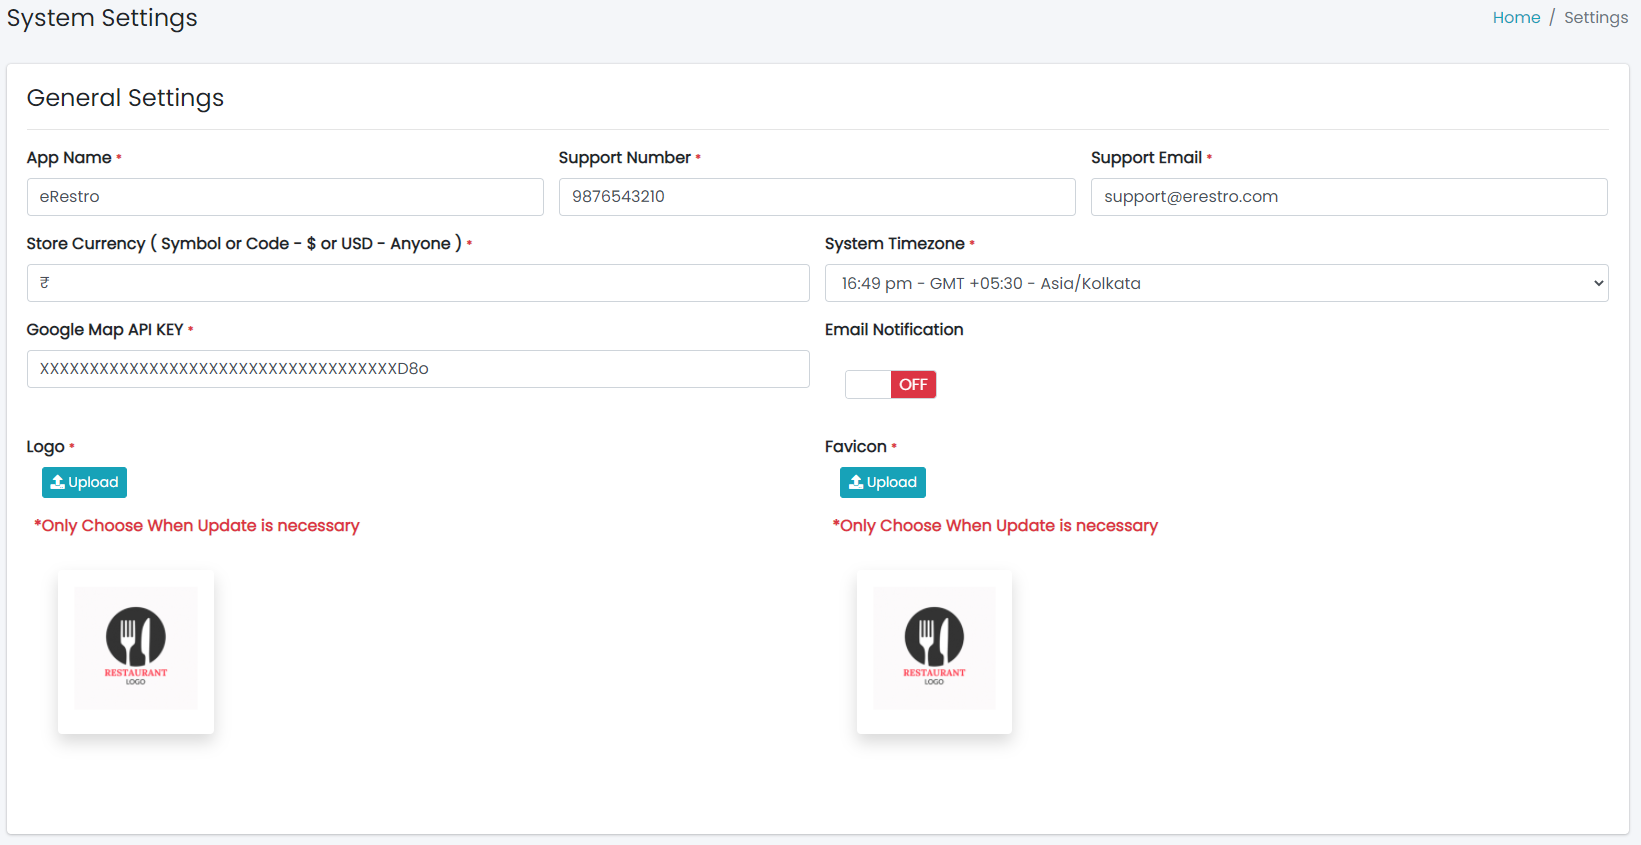The height and width of the screenshot is (845, 1641).
Task: Toggle the Email Notification switch
Action: (x=890, y=385)
